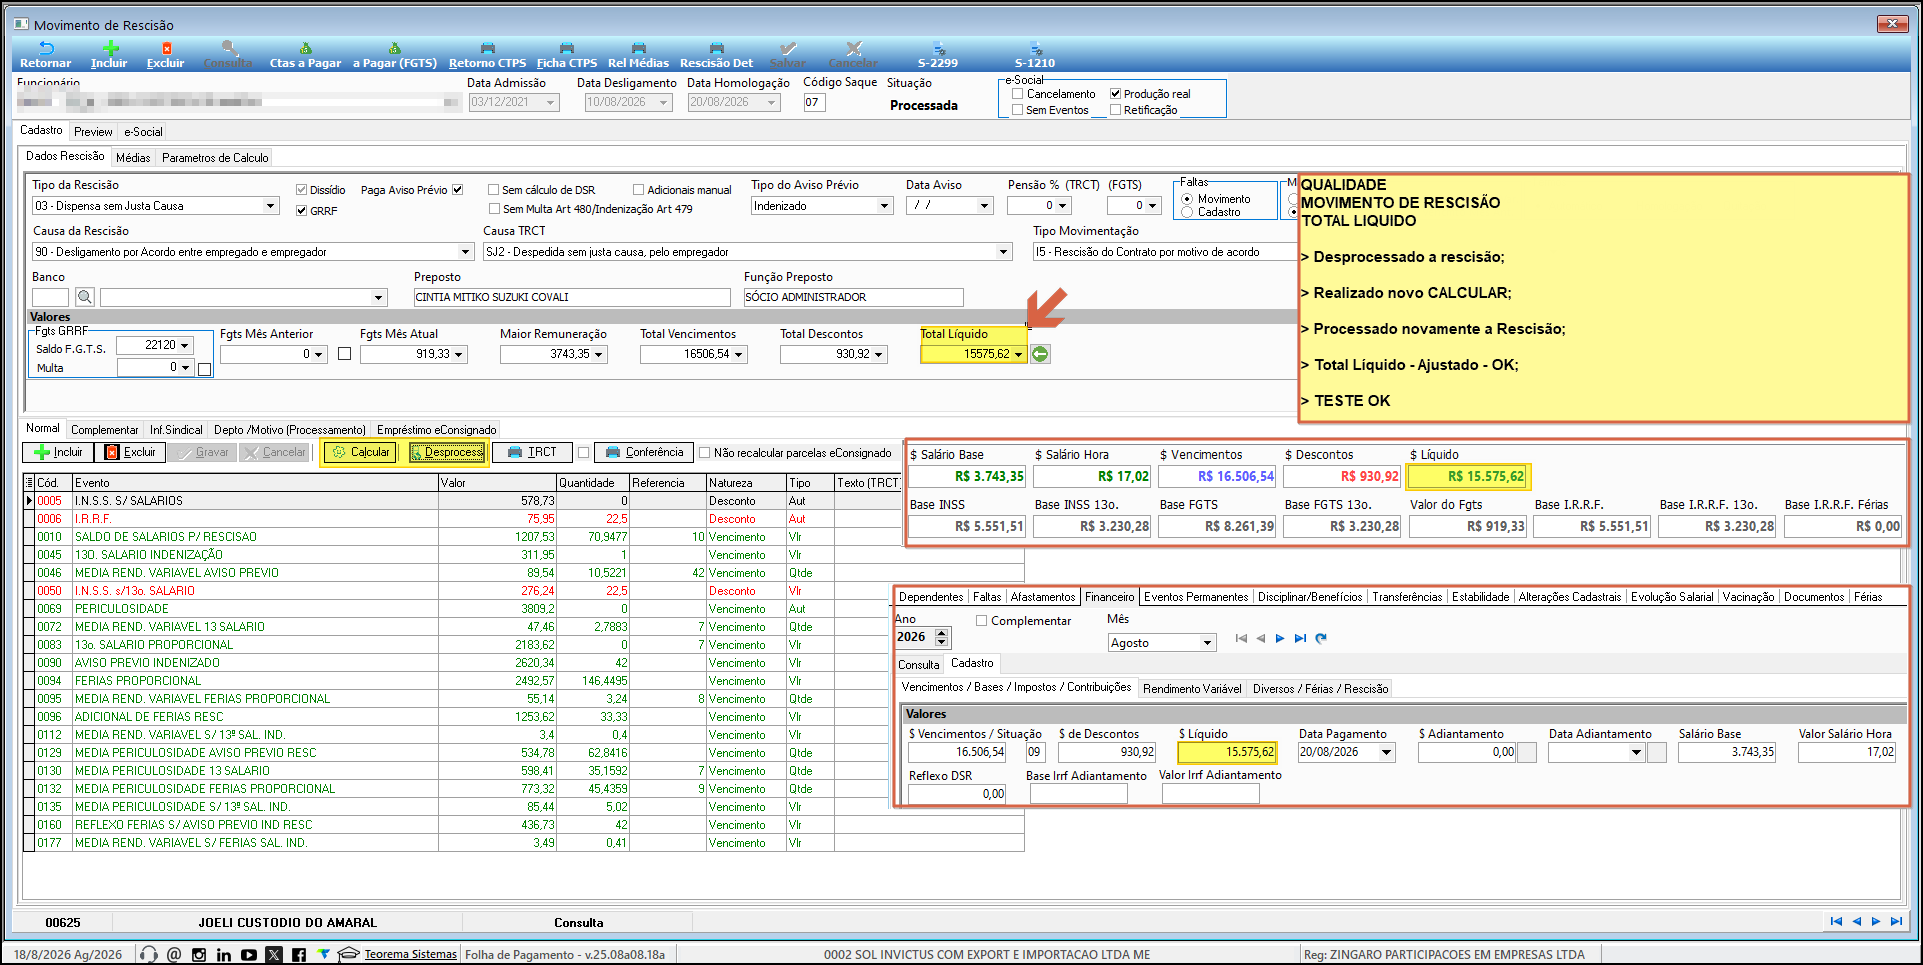This screenshot has width=1923, height=965.
Task: Open the Mês Agosto dropdown
Action: pos(1208,643)
